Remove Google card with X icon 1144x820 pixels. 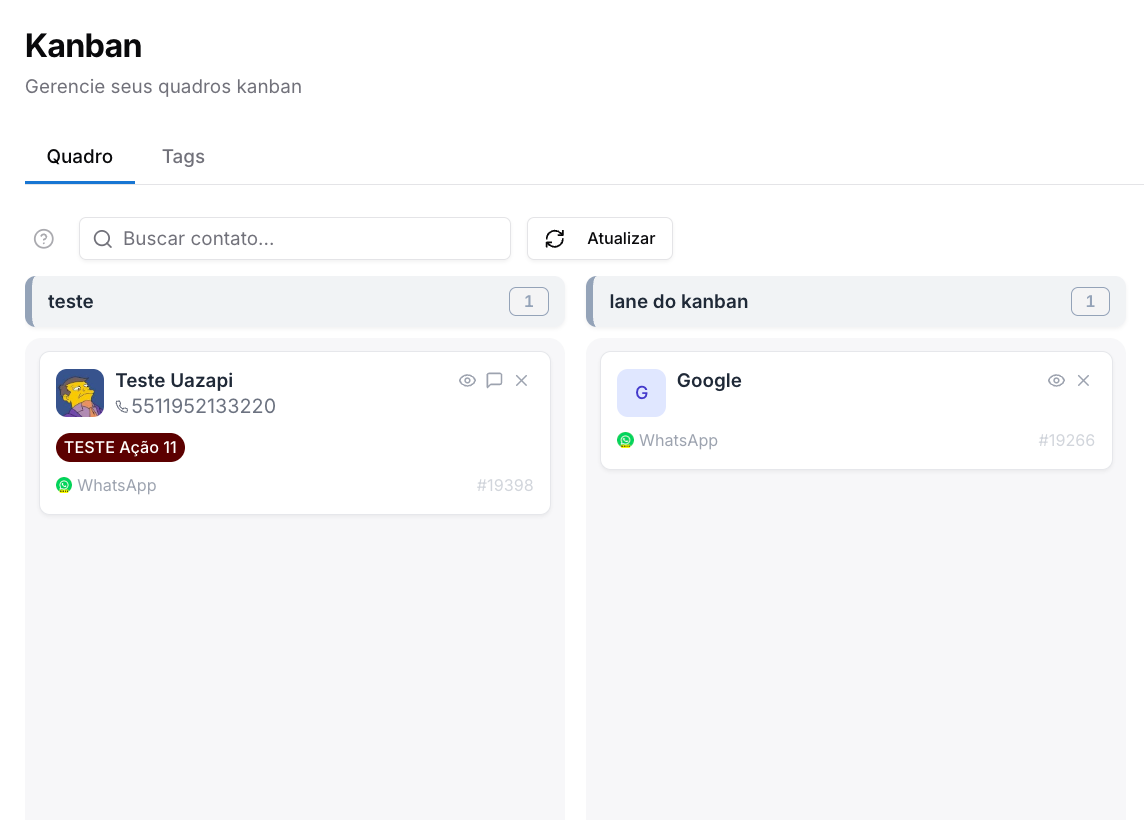tap(1083, 380)
